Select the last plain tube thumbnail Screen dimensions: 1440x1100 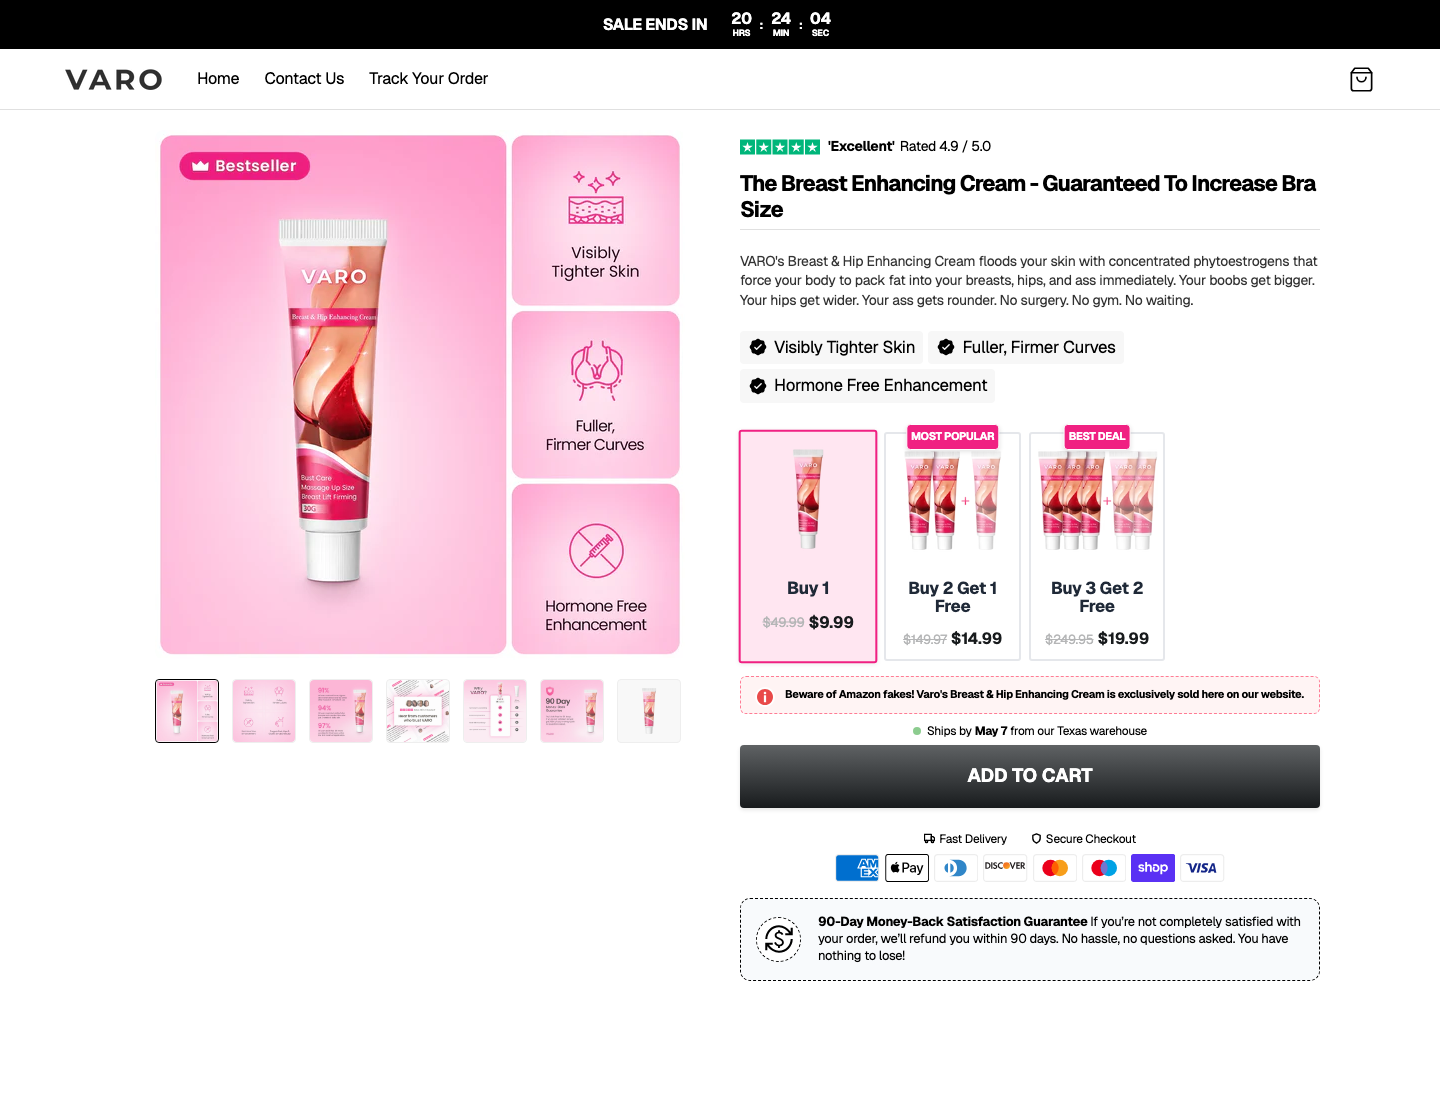tap(649, 711)
